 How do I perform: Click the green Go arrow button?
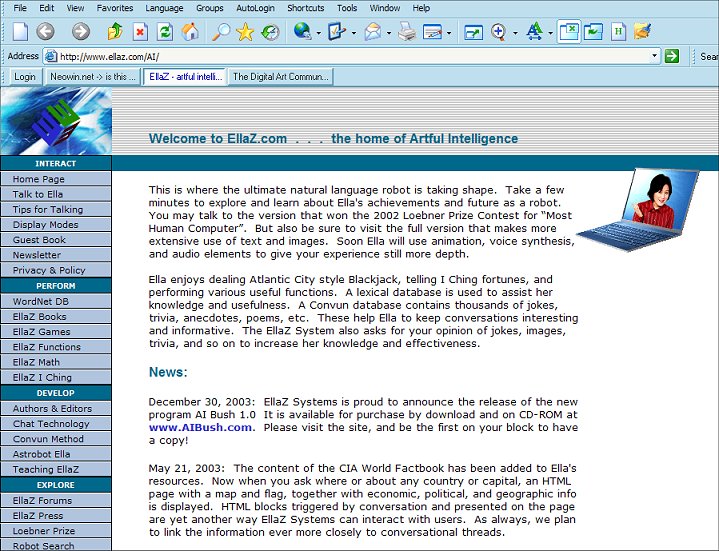coord(672,56)
